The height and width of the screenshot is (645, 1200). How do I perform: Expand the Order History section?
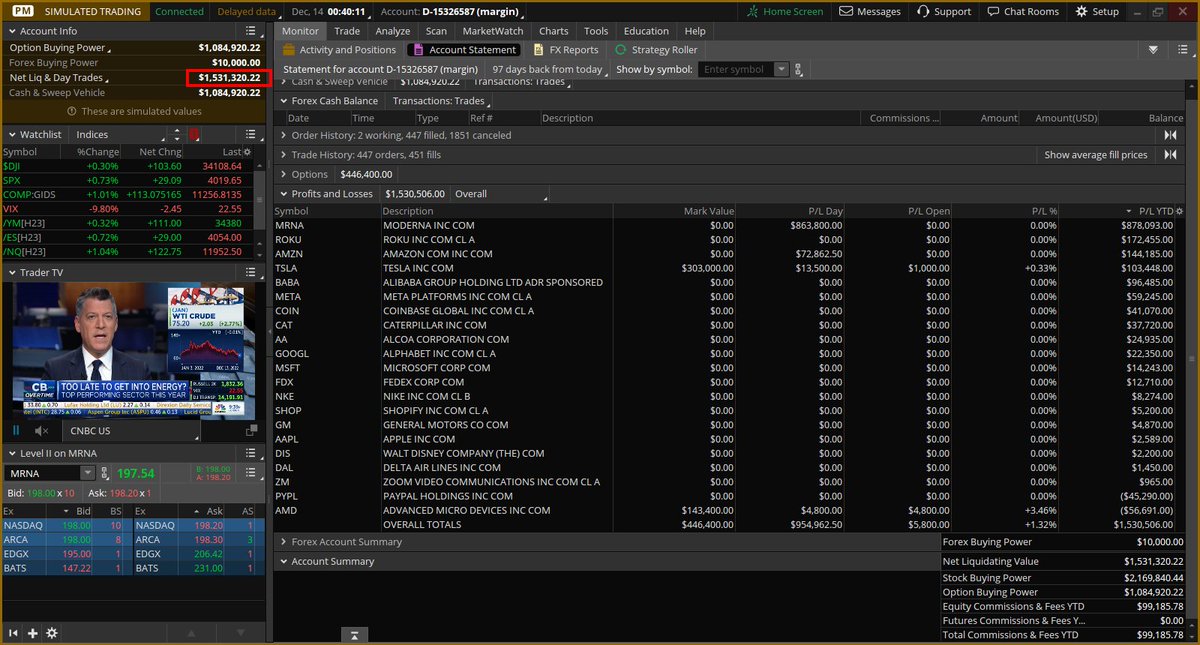(x=283, y=135)
